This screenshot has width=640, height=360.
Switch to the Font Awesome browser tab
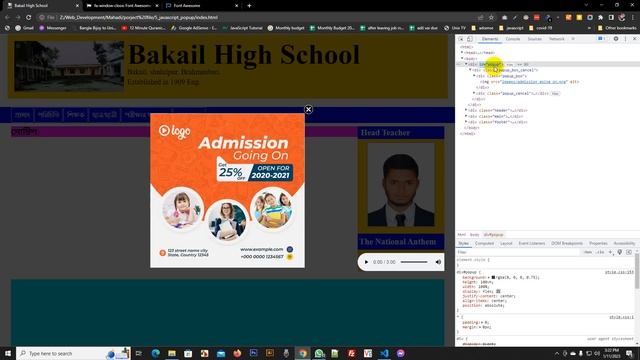pos(202,6)
